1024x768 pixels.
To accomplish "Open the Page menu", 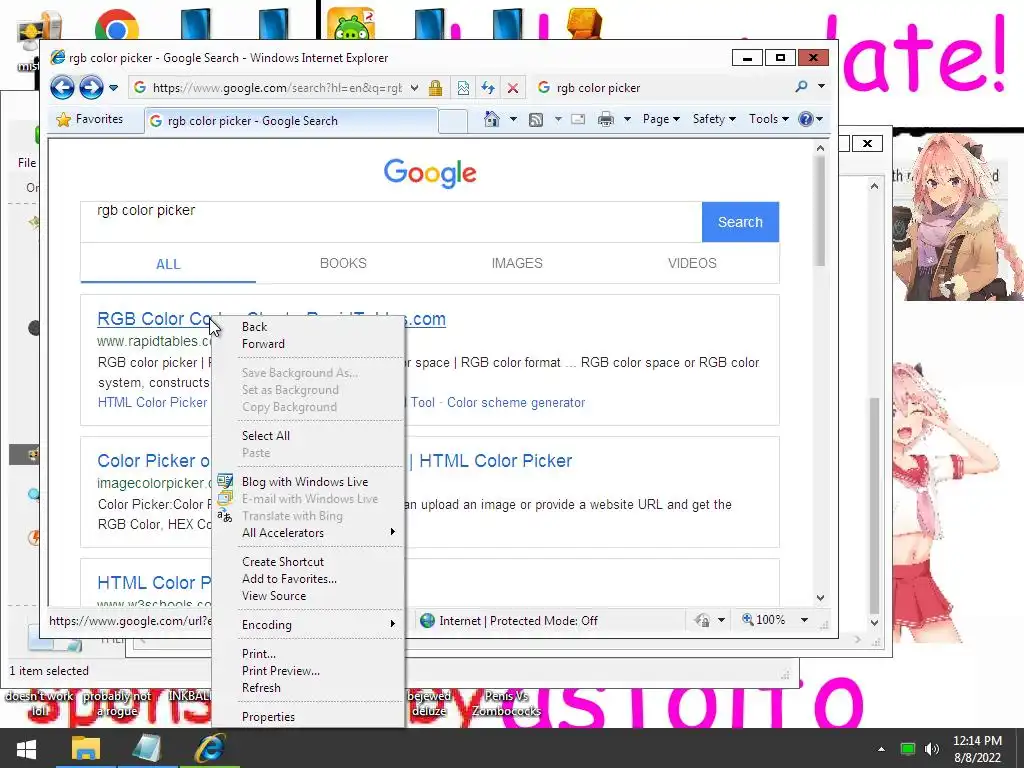I will [x=661, y=119].
